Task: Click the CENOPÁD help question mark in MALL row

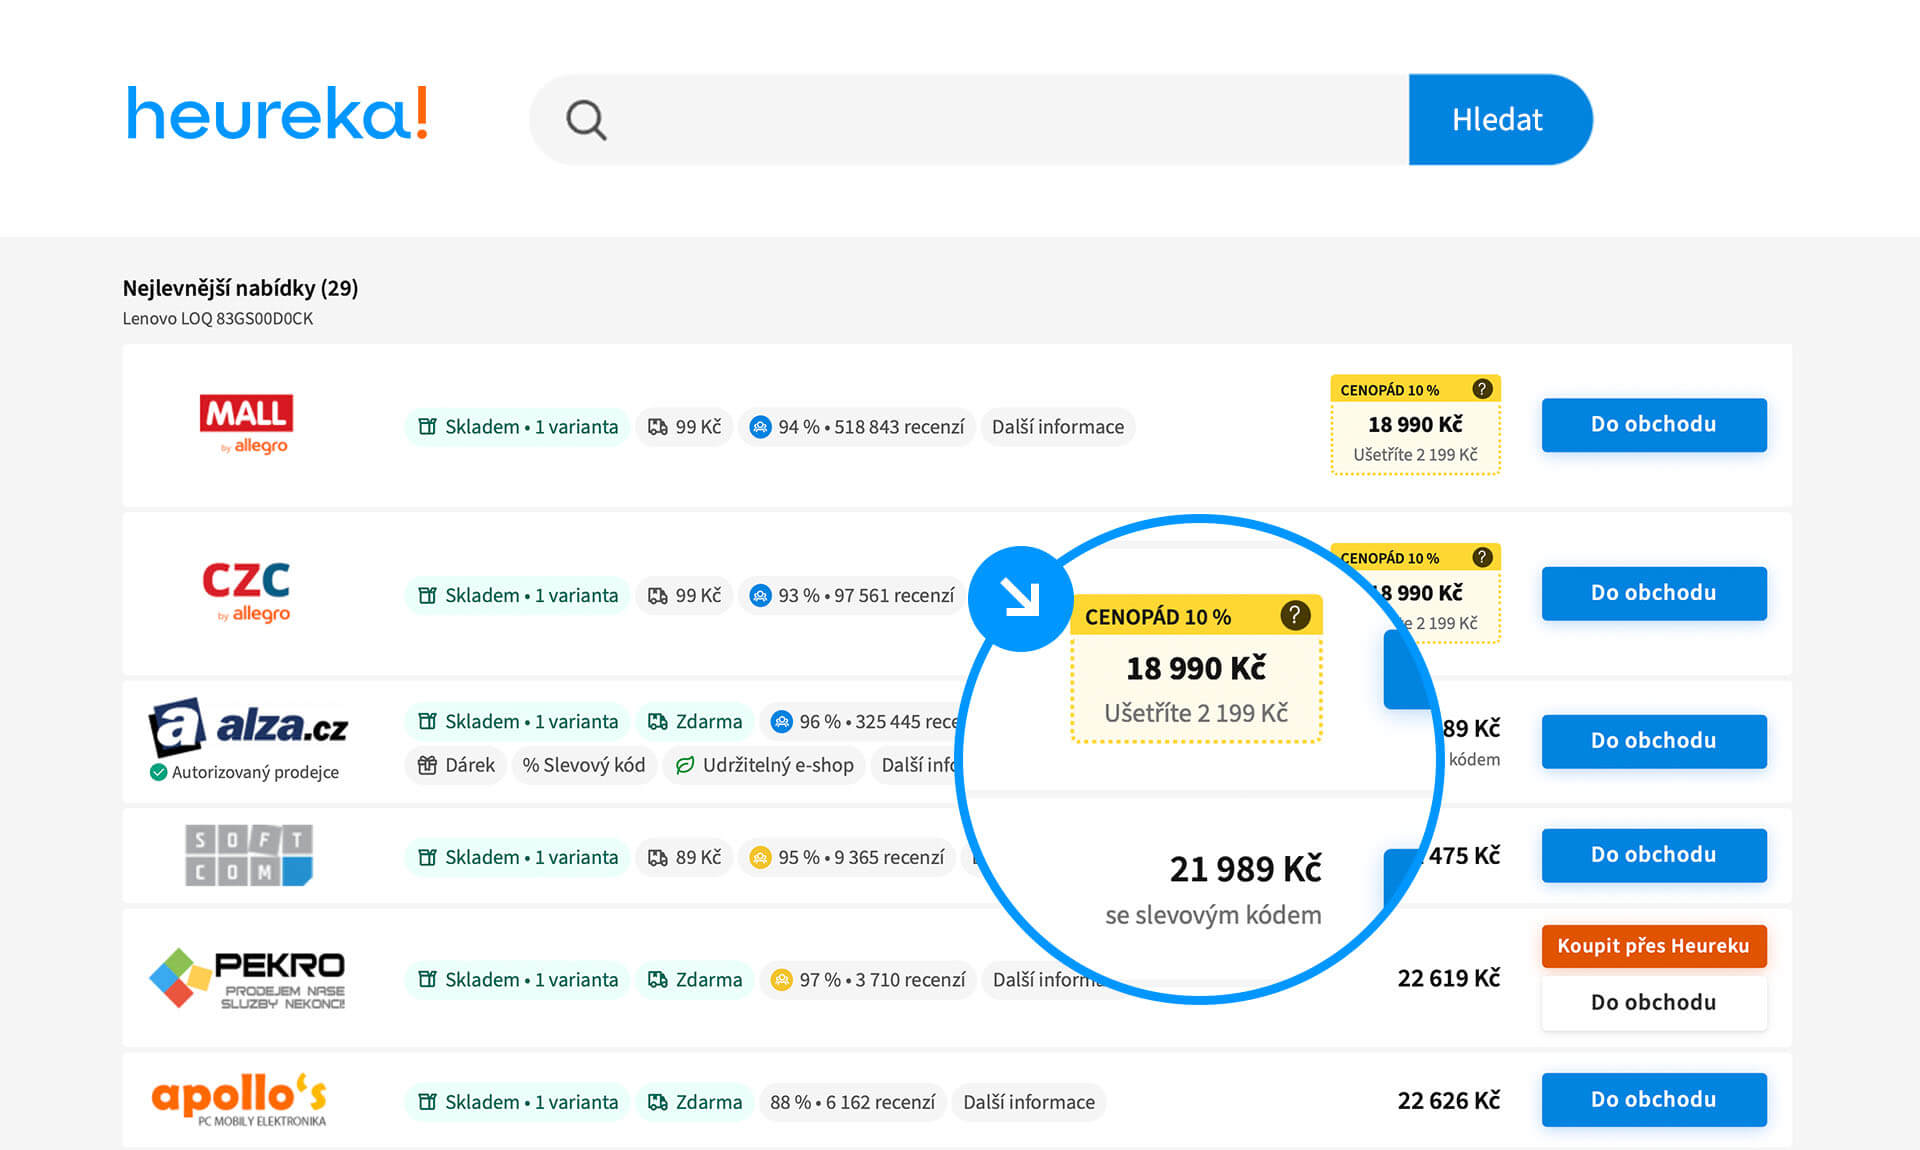Action: pos(1482,389)
